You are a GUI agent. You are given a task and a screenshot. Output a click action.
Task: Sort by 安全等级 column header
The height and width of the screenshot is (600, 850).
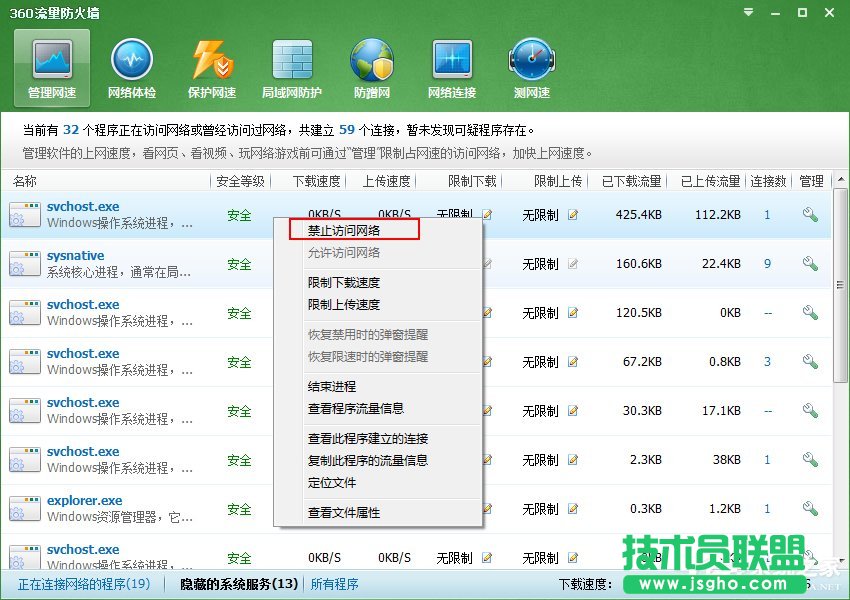click(240, 181)
